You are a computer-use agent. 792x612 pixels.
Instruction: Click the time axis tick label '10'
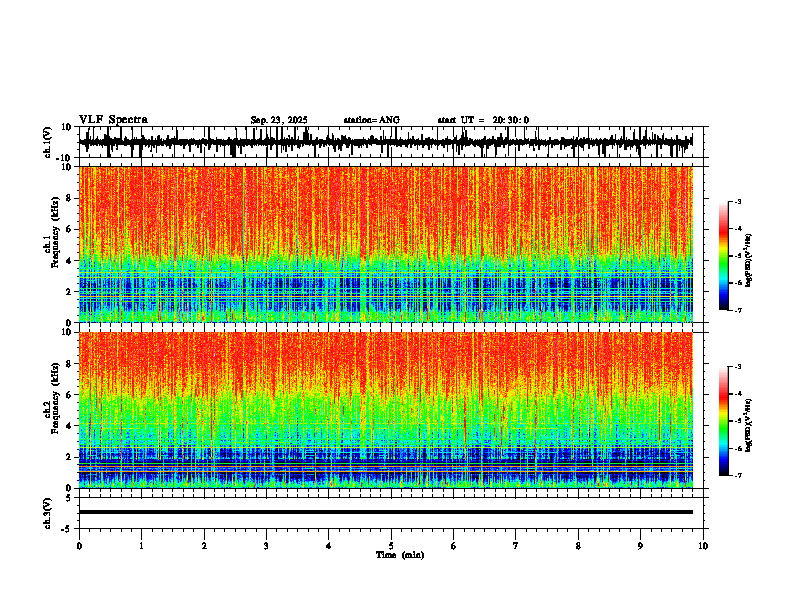703,546
